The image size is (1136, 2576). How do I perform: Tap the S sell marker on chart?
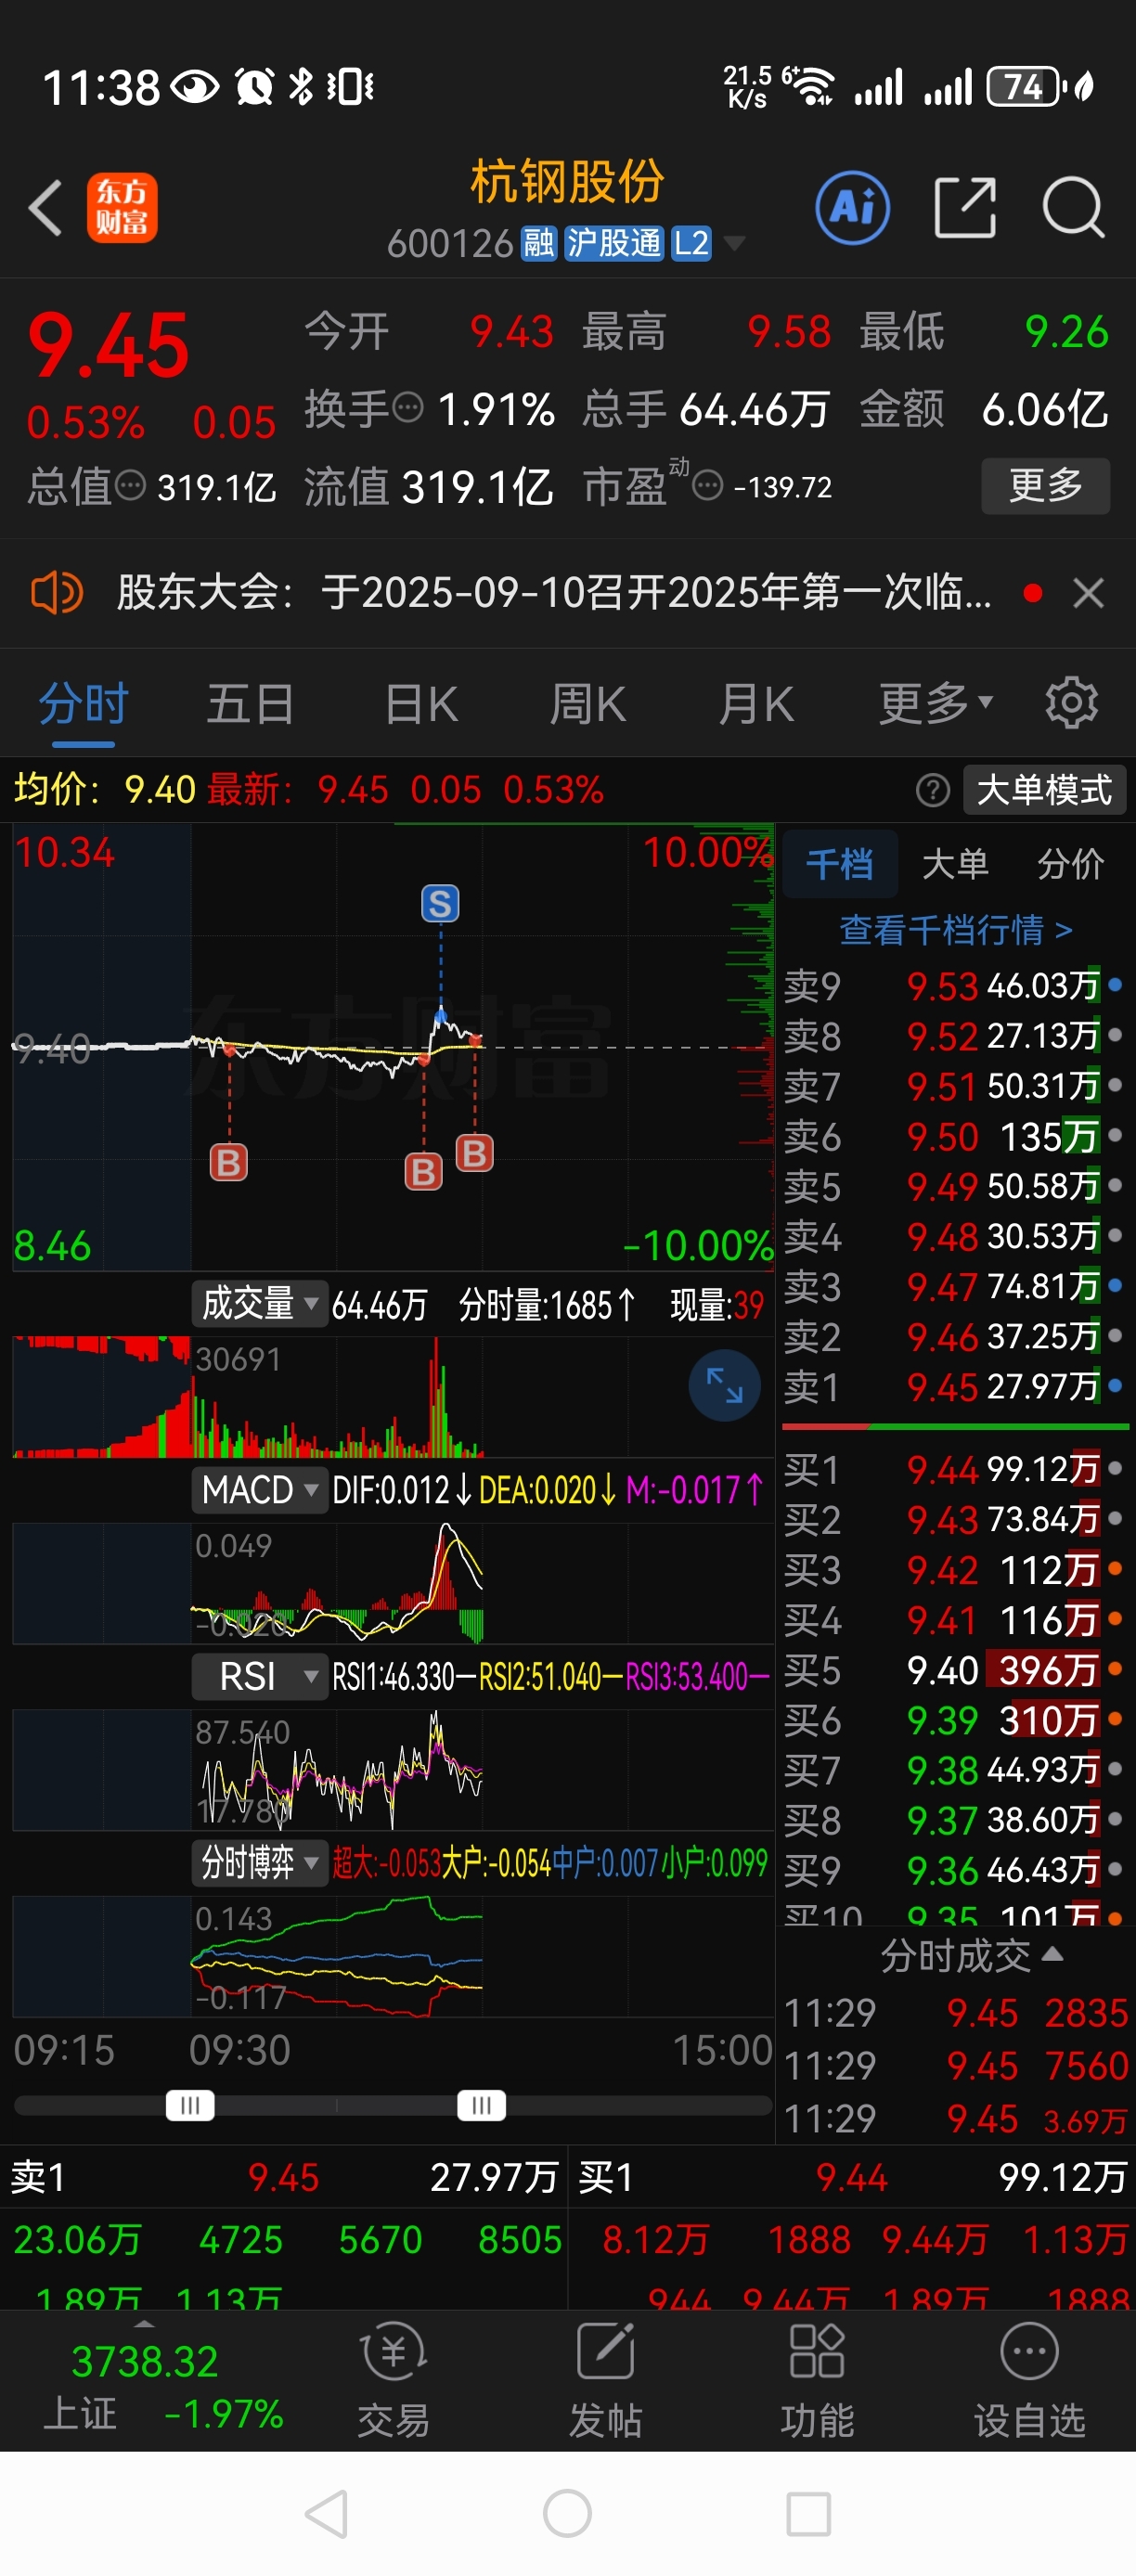[x=440, y=904]
